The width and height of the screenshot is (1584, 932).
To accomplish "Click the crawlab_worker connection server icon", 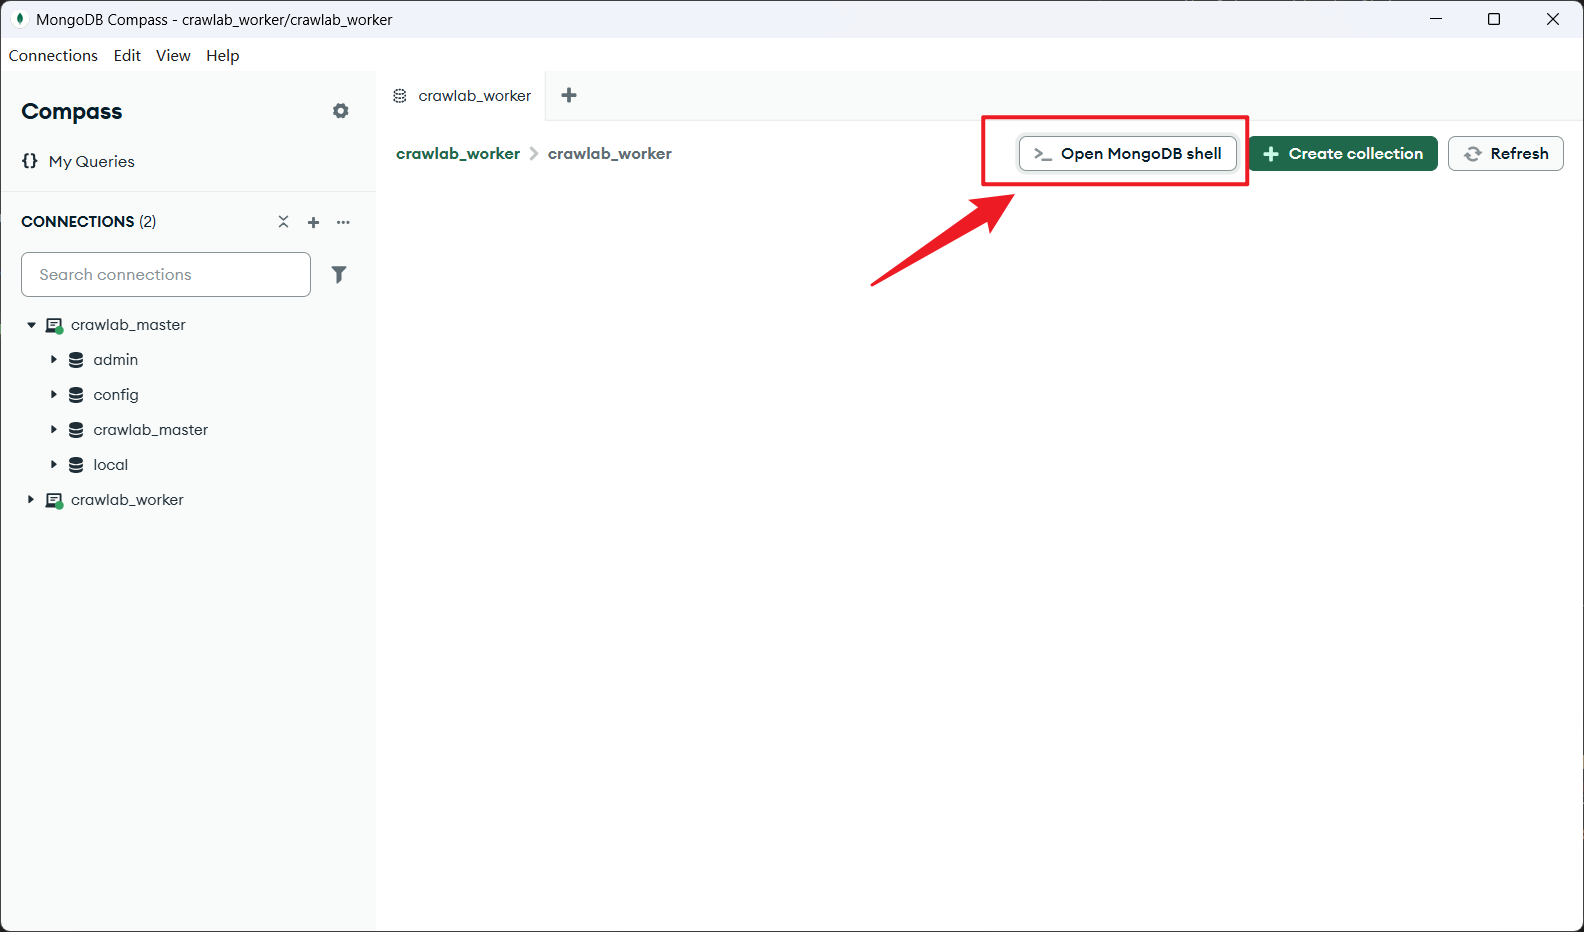I will (x=55, y=500).
